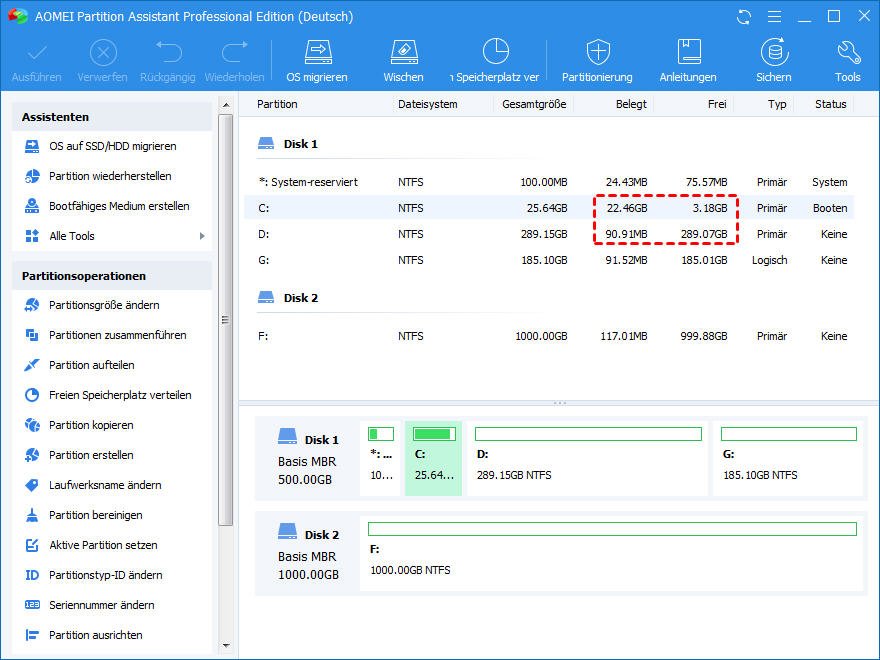Click Partition aufteilen operation
The height and width of the screenshot is (660, 880).
[x=91, y=365]
